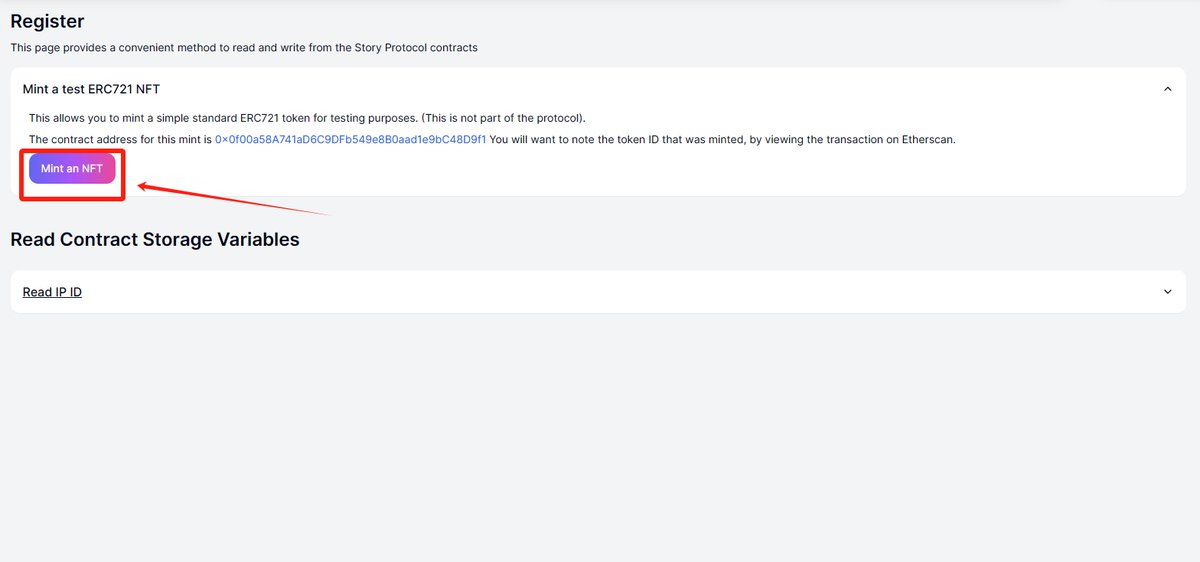Select the text about Story Protocol contracts
Screen dimensions: 1200x562
pos(244,47)
